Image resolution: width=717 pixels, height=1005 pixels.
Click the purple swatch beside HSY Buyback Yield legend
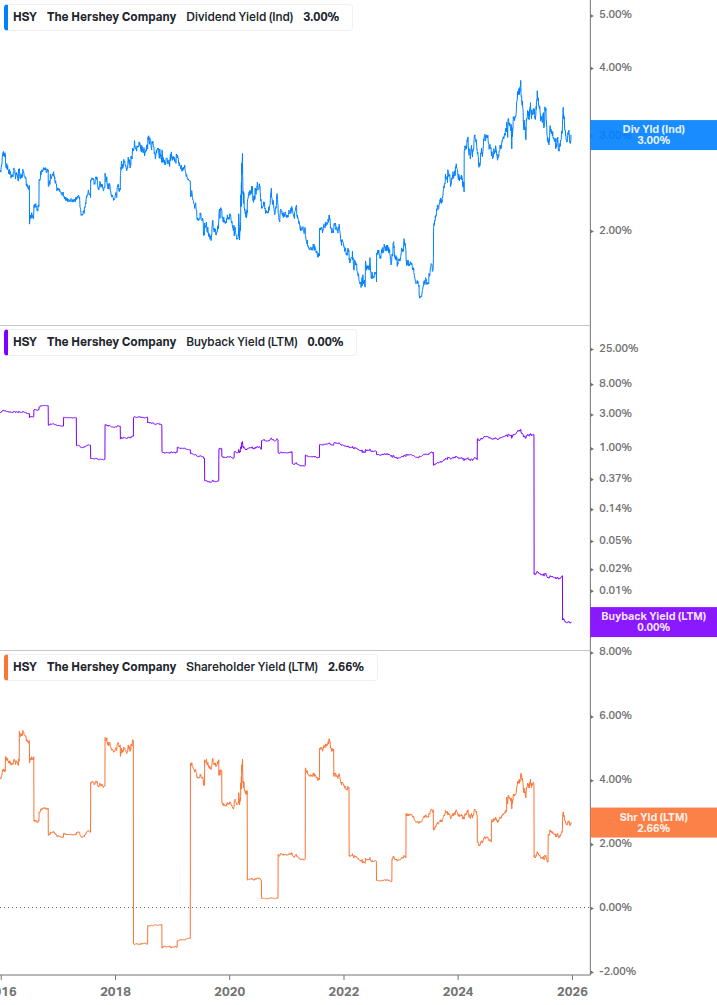pyautogui.click(x=6, y=342)
